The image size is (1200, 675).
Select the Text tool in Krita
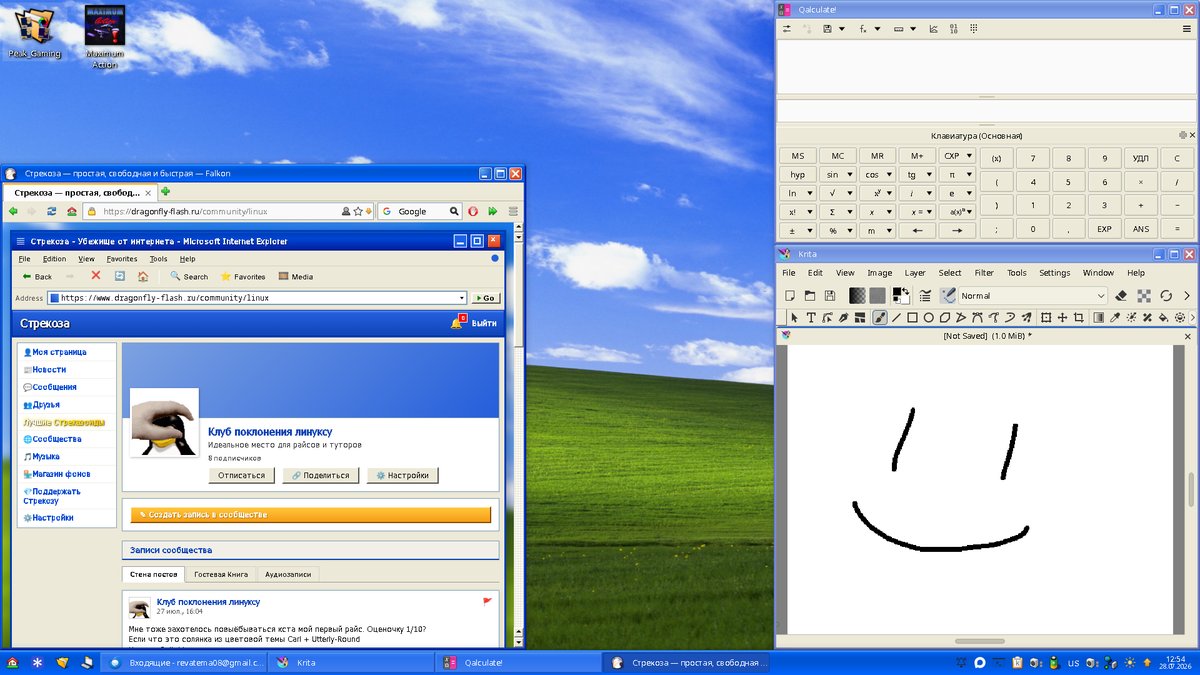pos(811,318)
